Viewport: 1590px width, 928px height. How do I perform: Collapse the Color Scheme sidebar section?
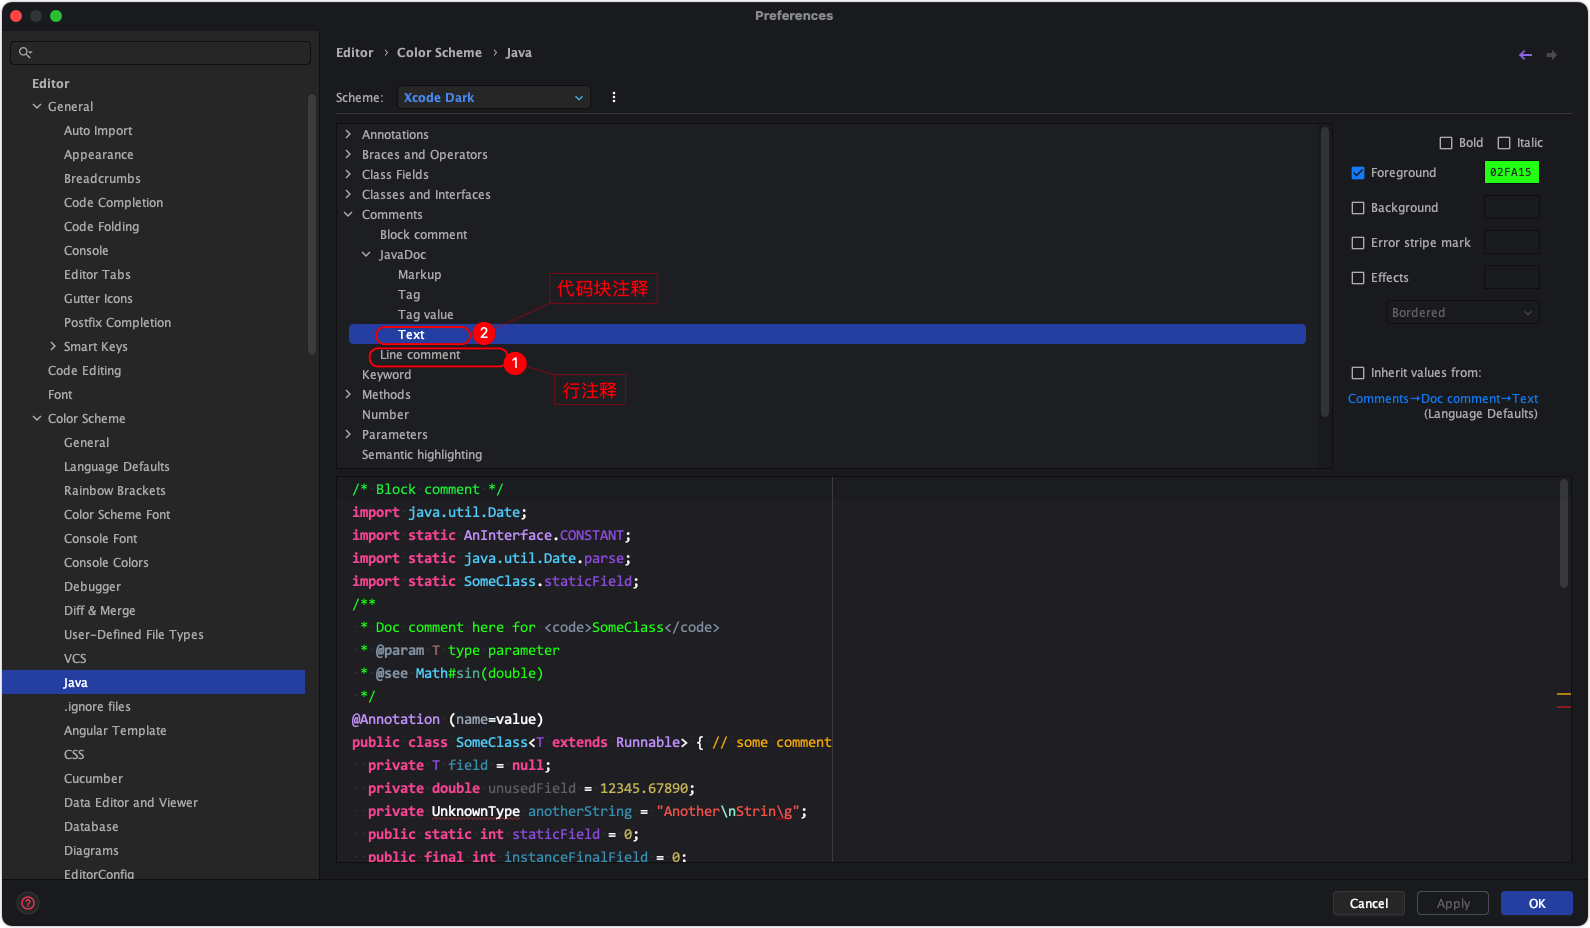pos(37,418)
